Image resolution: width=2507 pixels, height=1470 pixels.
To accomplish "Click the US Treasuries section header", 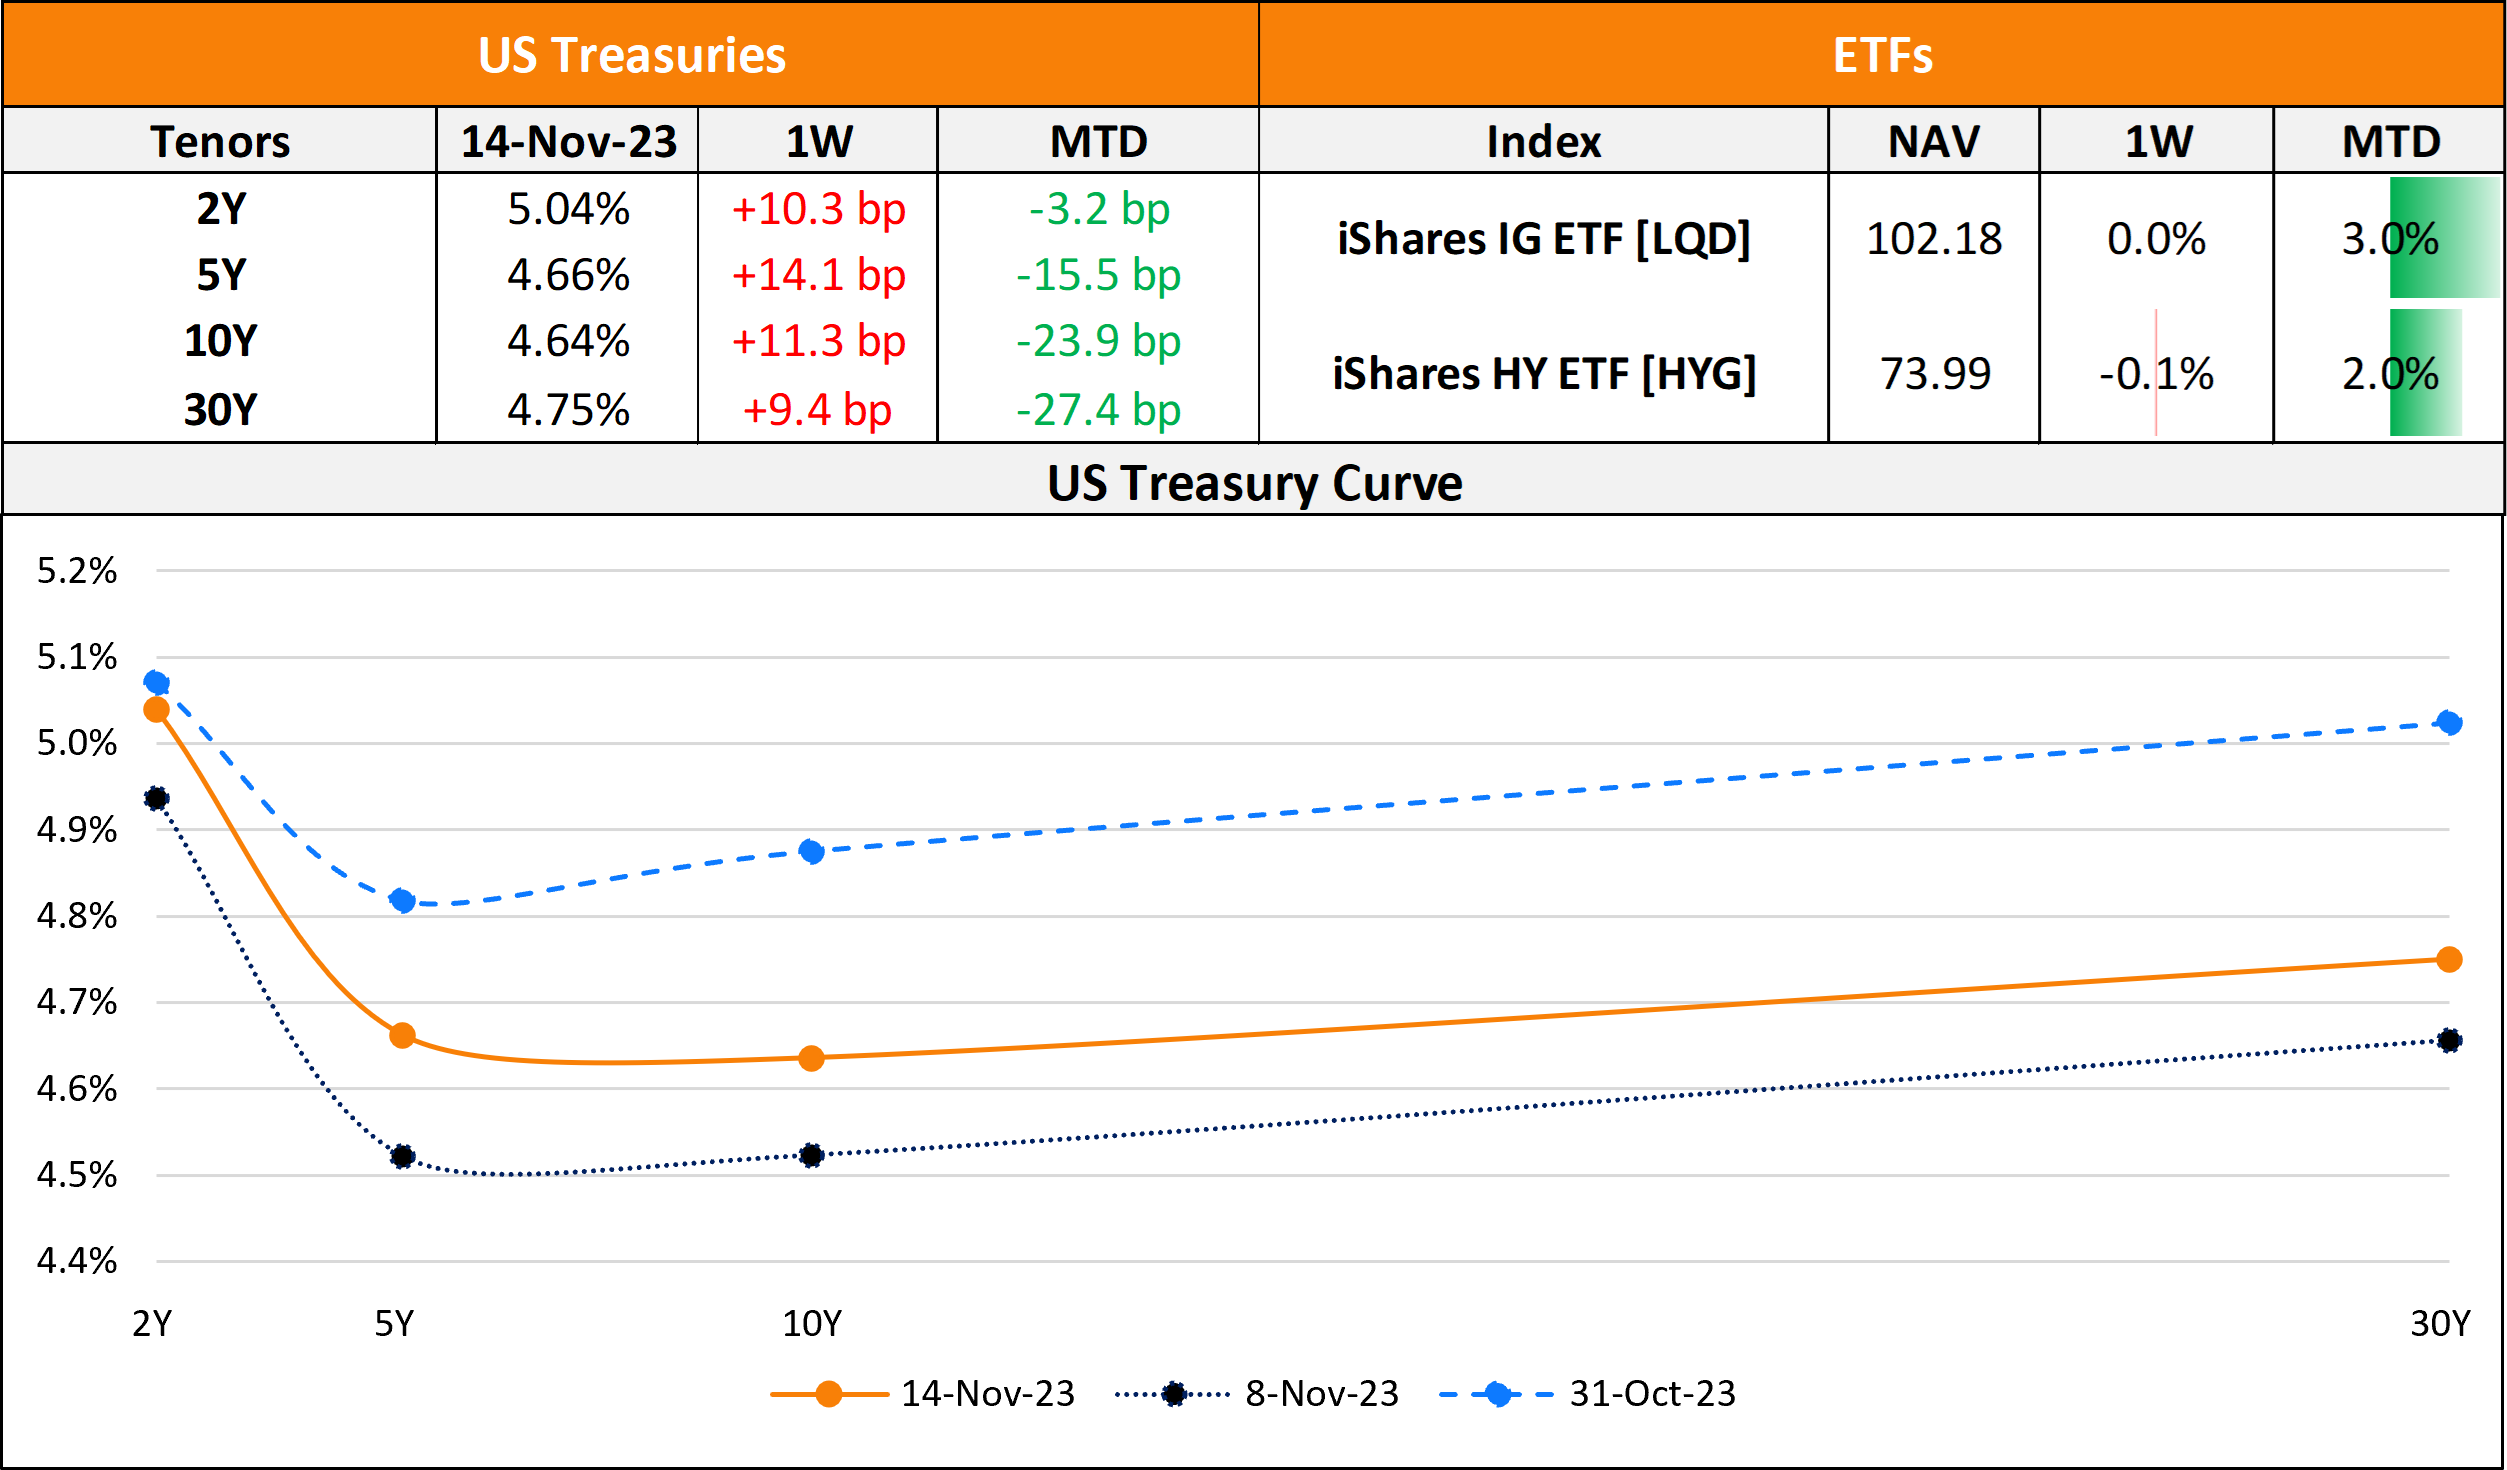I will 631,55.
